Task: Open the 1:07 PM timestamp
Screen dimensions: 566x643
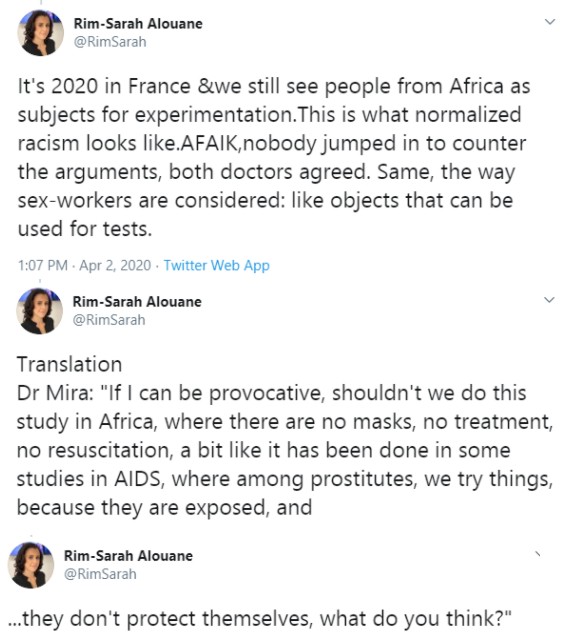Action: tap(43, 265)
